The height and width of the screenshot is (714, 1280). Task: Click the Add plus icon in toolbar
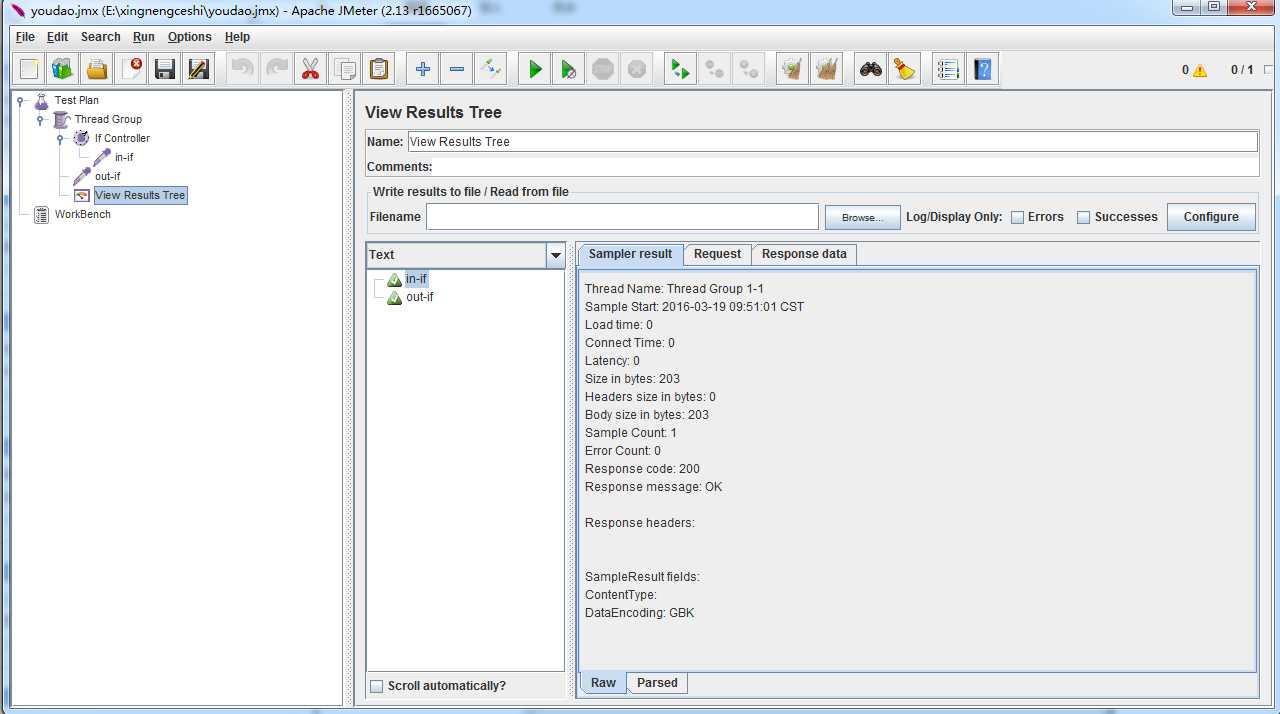coord(422,69)
